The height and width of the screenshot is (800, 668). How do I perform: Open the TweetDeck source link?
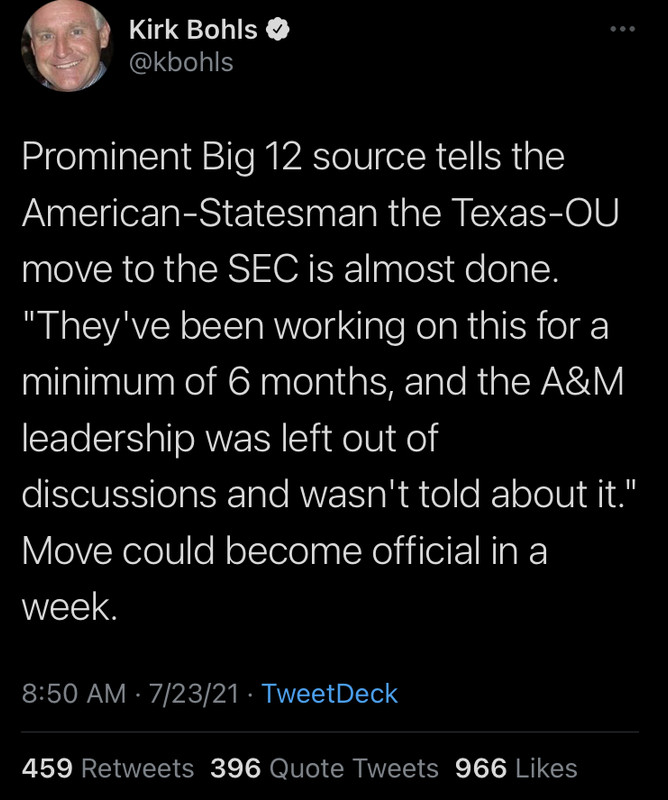click(x=329, y=693)
